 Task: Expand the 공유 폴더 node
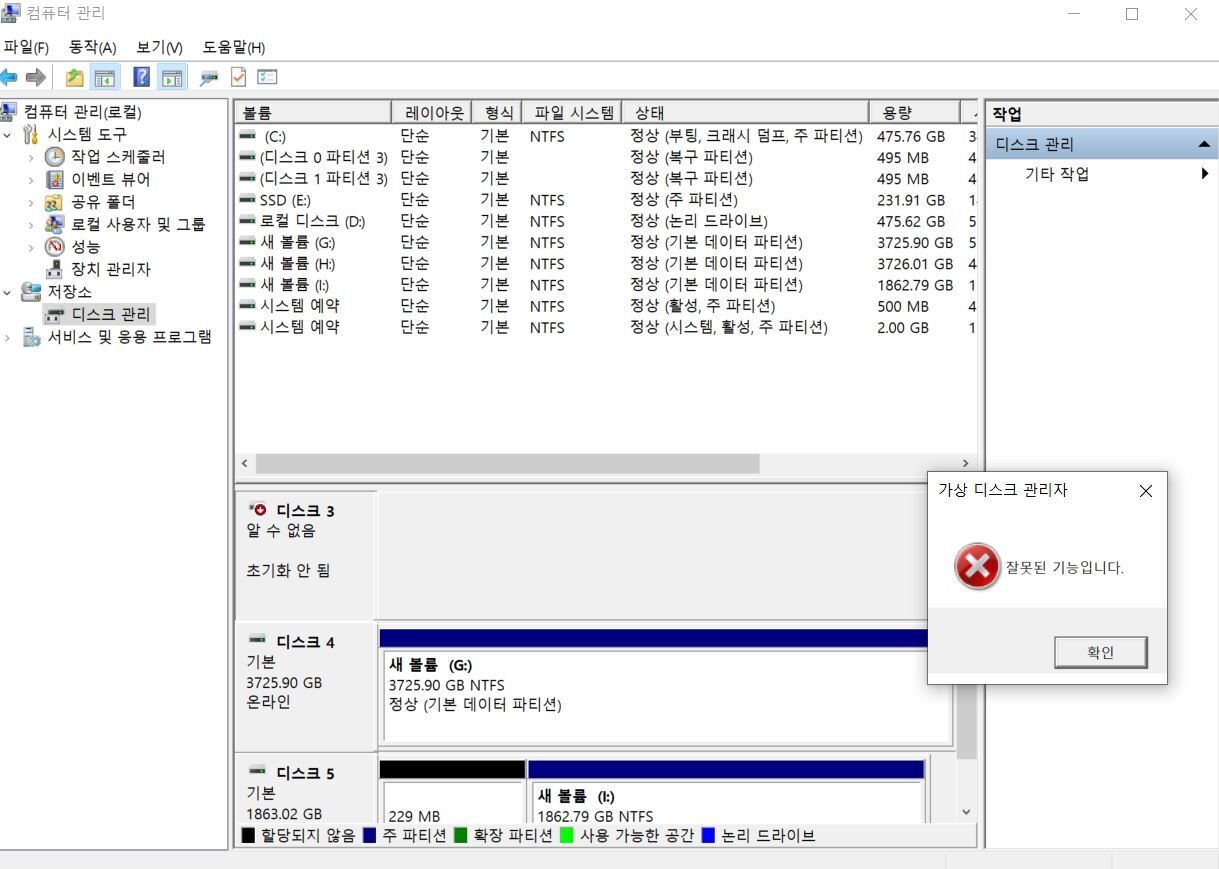pos(31,202)
